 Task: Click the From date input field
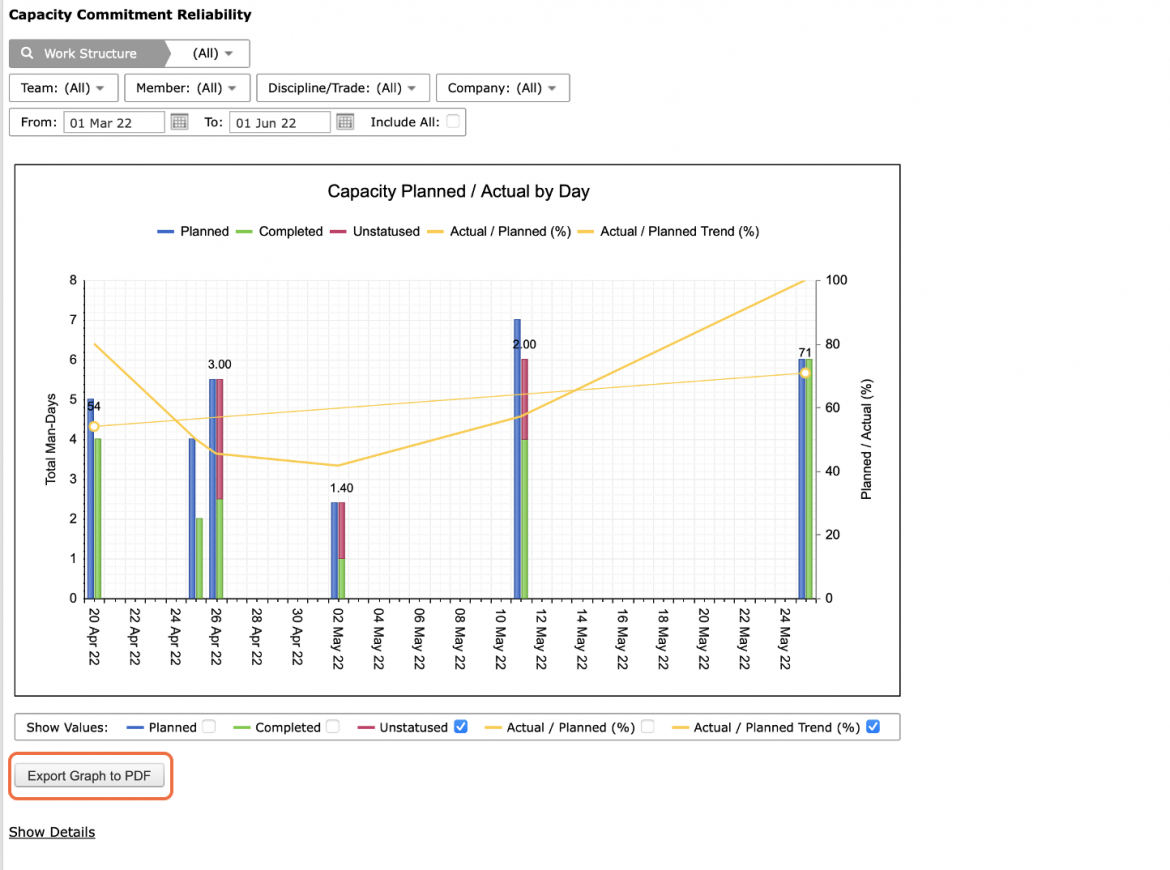(x=114, y=122)
